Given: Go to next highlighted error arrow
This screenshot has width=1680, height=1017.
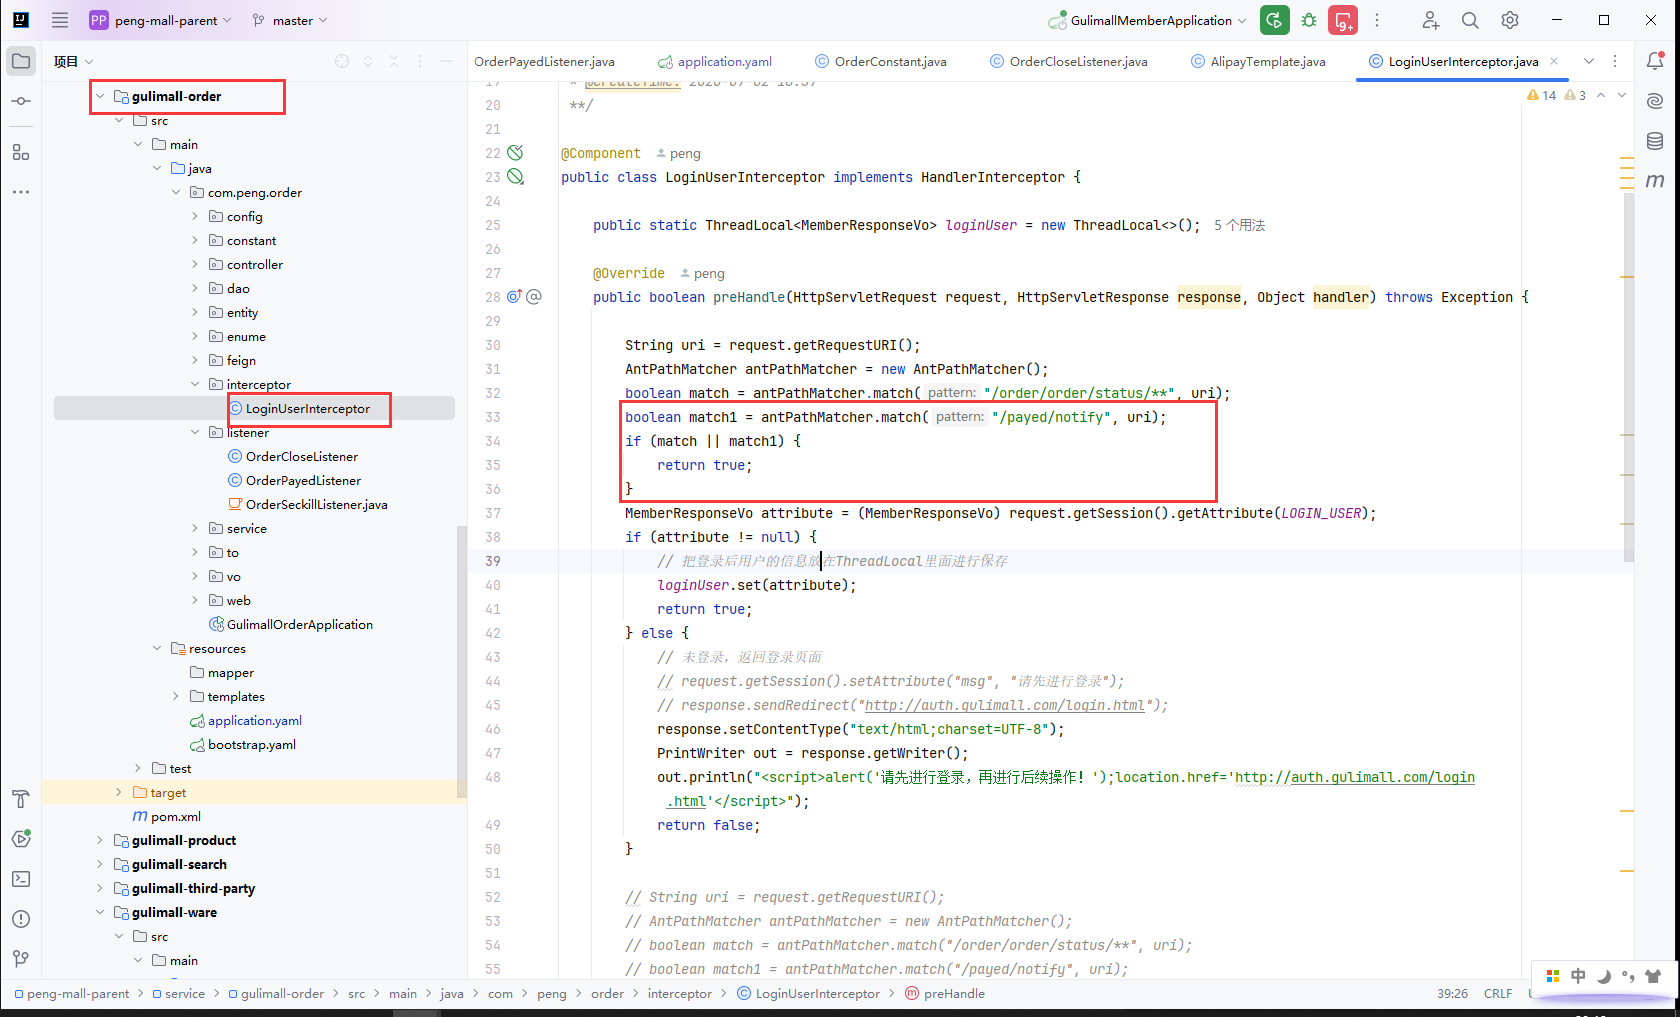Looking at the screenshot, I should (x=1622, y=96).
